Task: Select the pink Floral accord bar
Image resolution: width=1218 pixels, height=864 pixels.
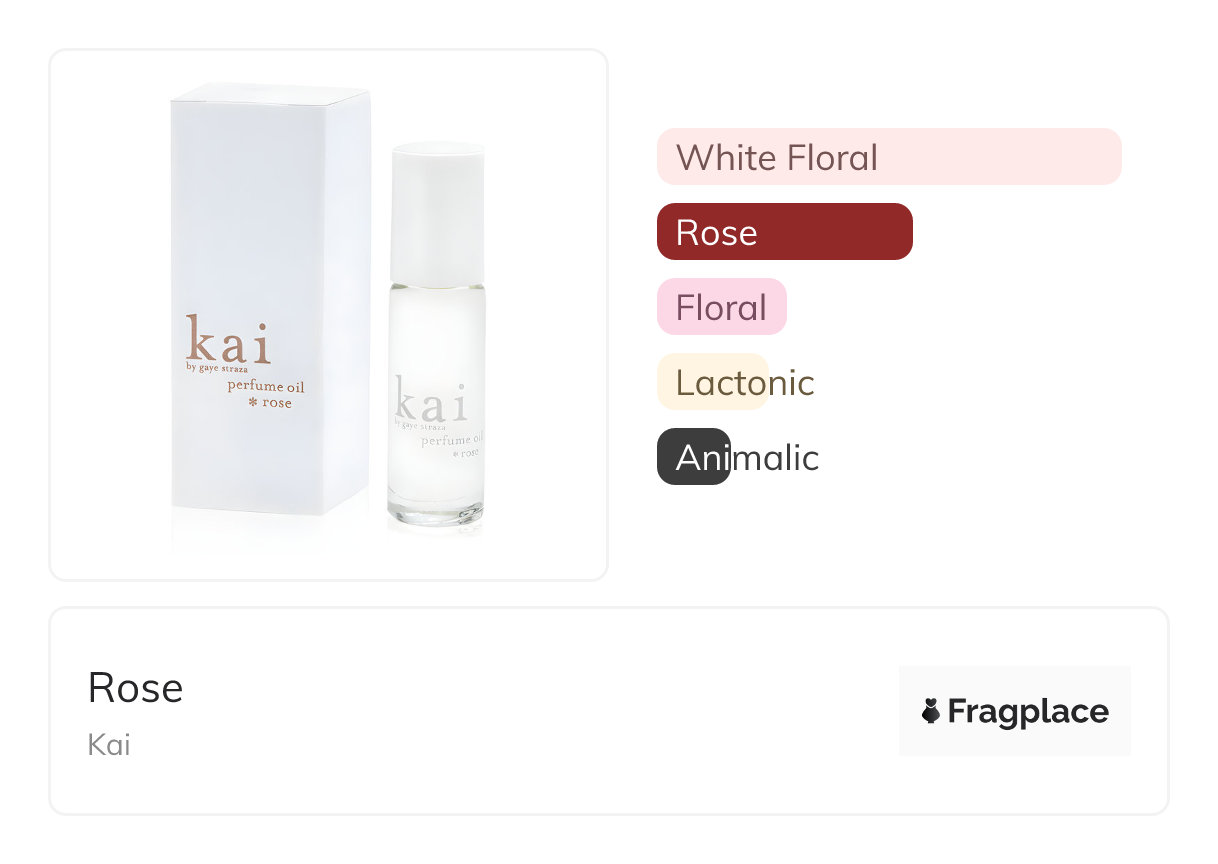Action: coord(721,307)
